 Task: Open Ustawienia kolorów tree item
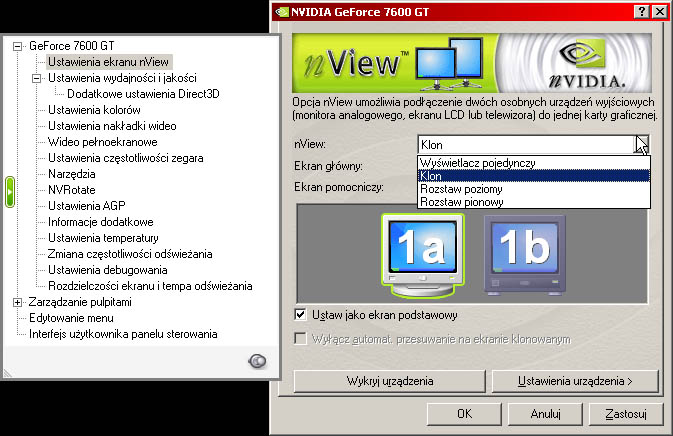click(x=94, y=110)
